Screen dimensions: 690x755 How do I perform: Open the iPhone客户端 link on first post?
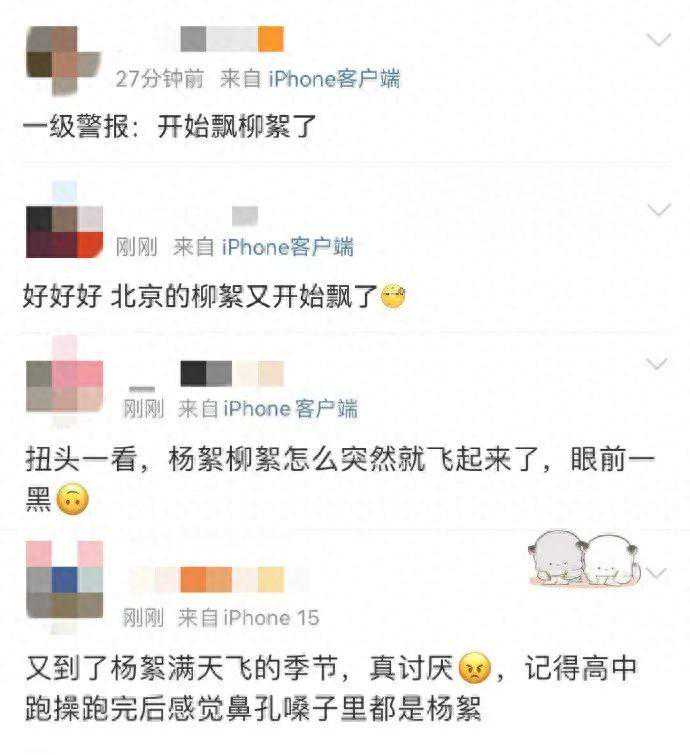pos(334,78)
